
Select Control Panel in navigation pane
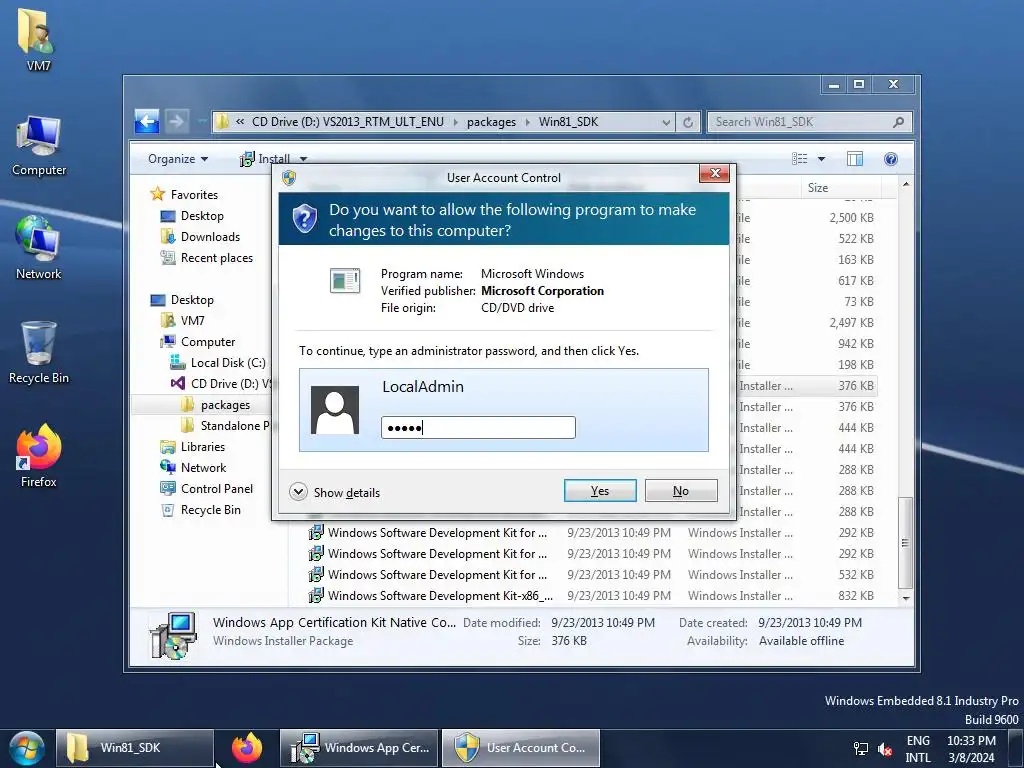tap(206, 488)
